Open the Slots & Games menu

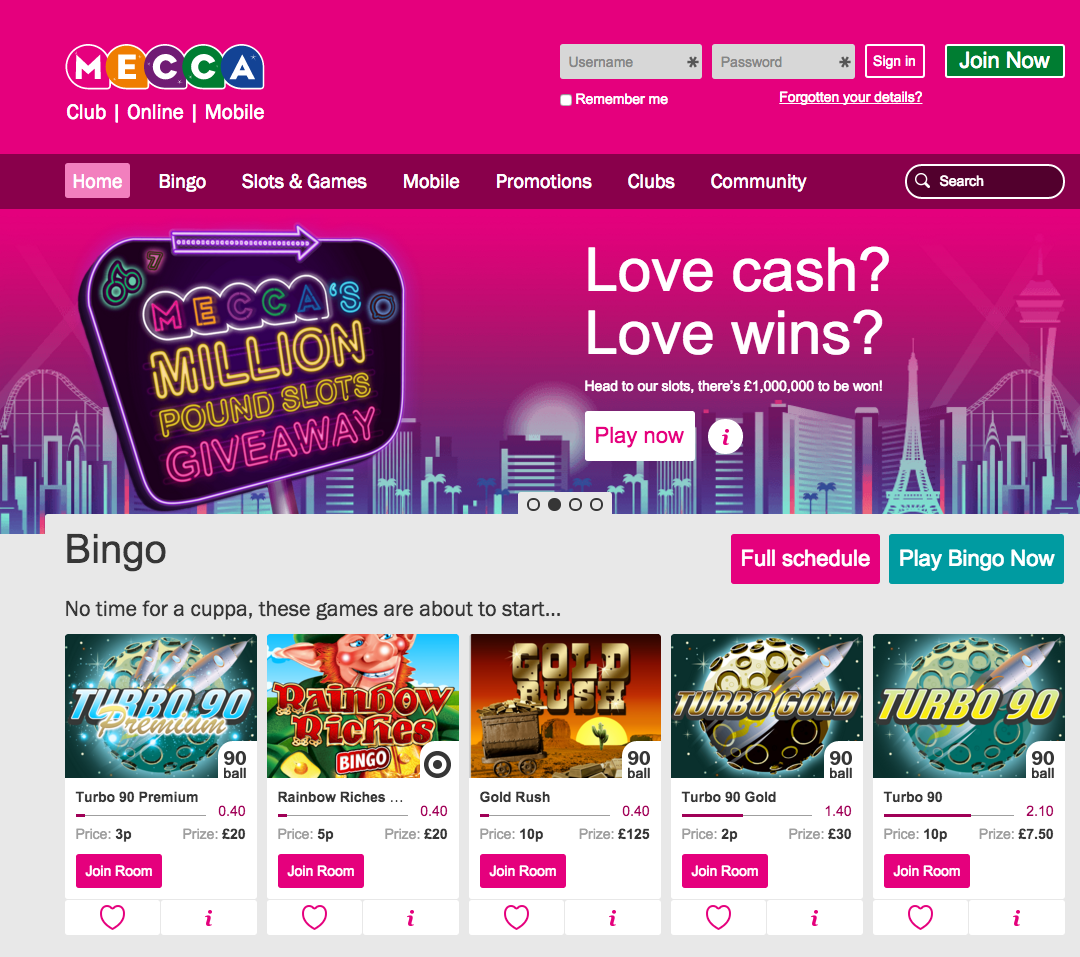tap(304, 181)
